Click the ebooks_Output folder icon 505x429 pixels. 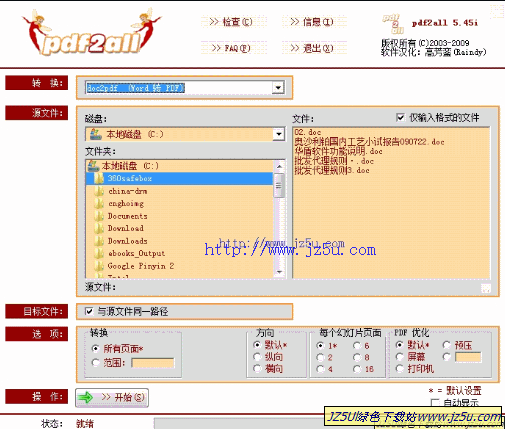(x=99, y=253)
